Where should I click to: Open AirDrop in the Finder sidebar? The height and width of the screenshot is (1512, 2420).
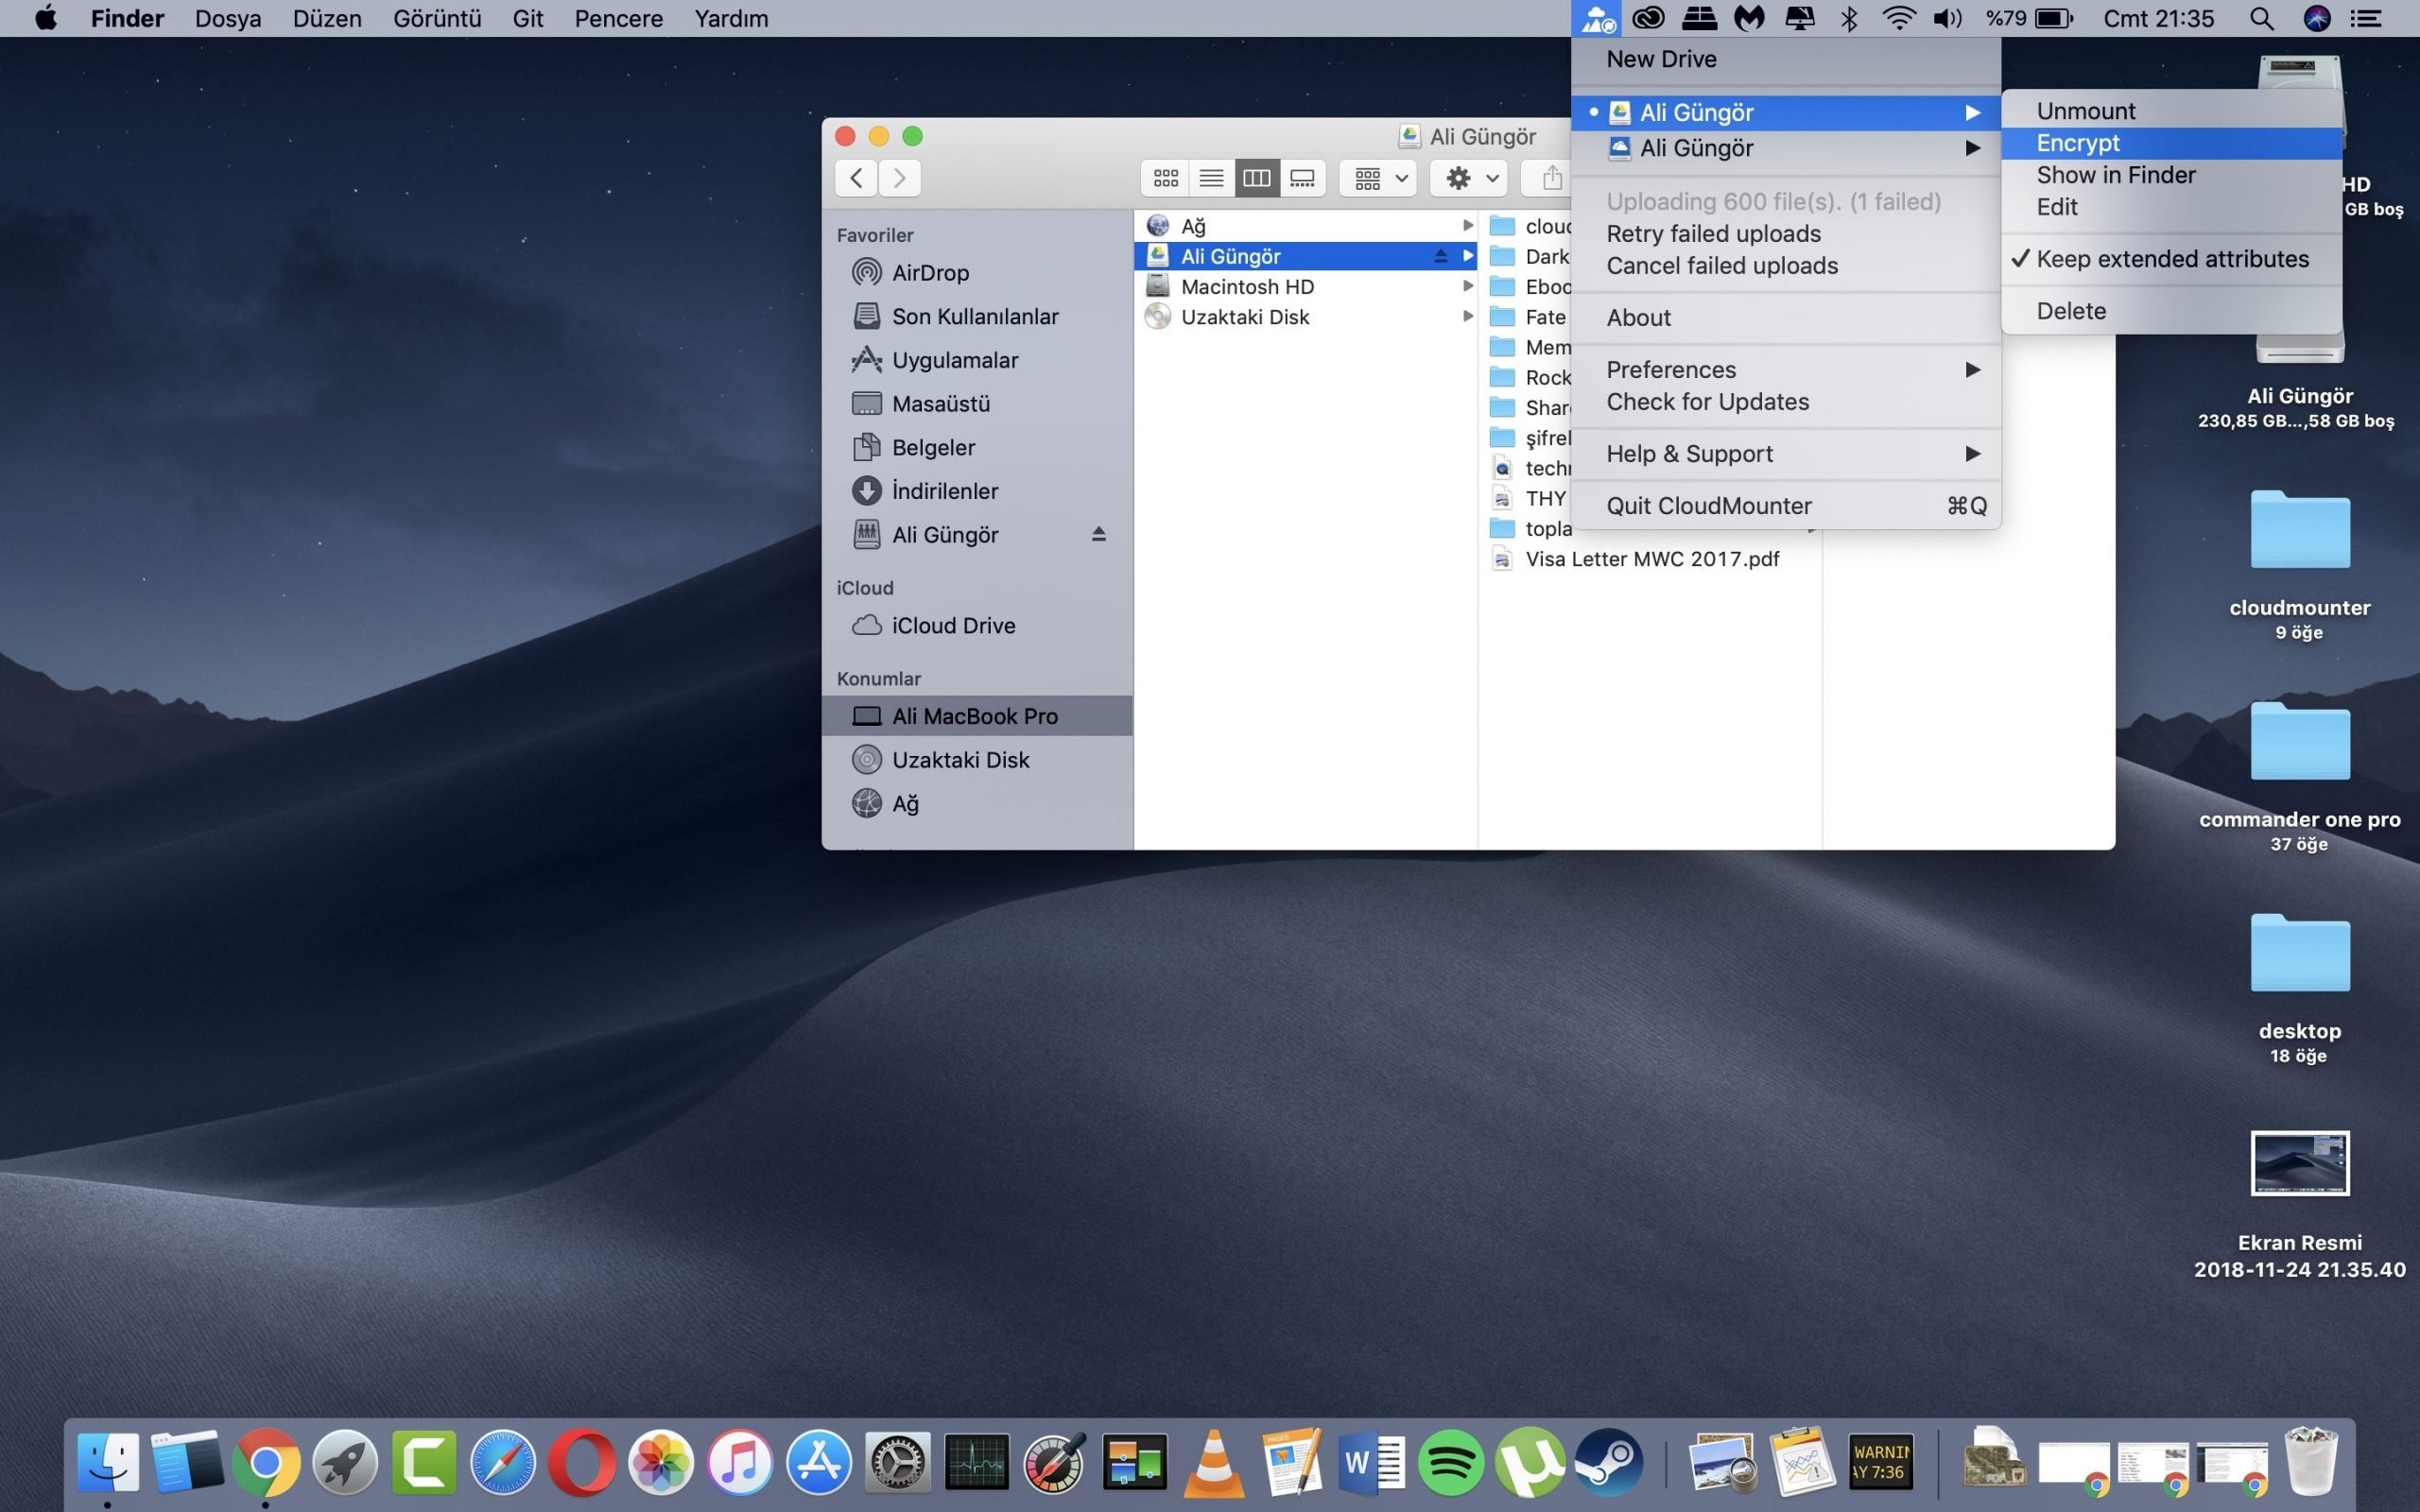tap(929, 272)
